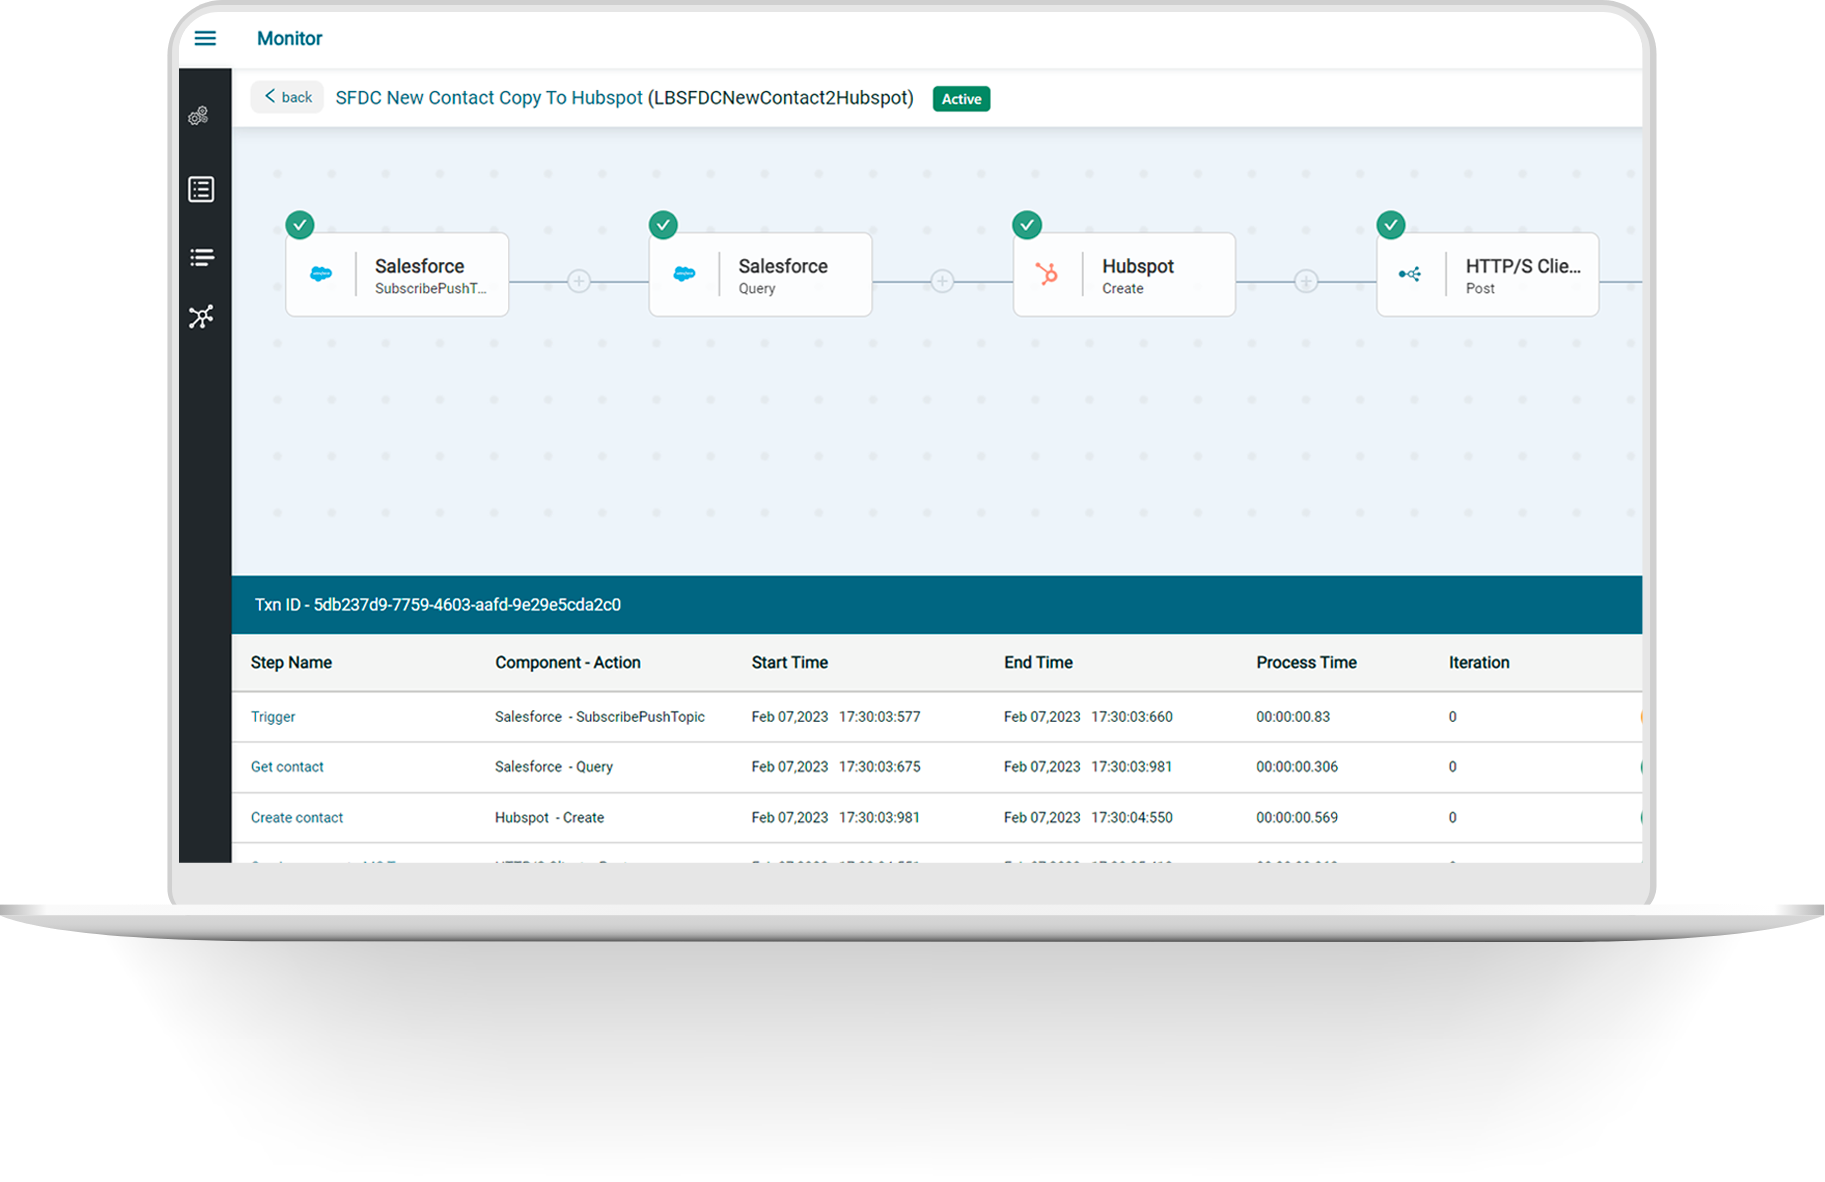Click the Active status badge
Screen dimensions: 1825x1182
point(961,99)
